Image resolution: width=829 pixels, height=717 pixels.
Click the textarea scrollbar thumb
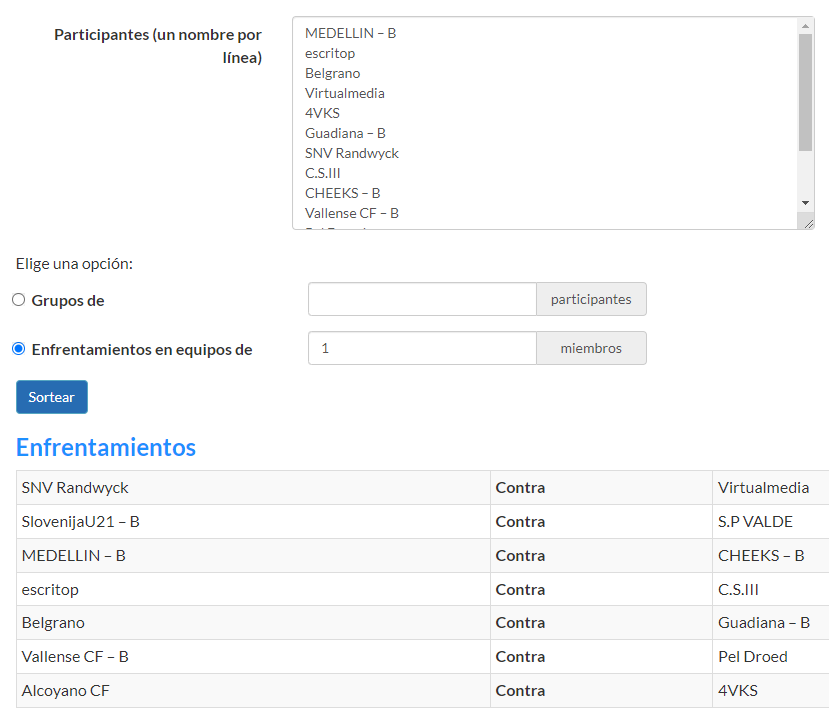806,92
